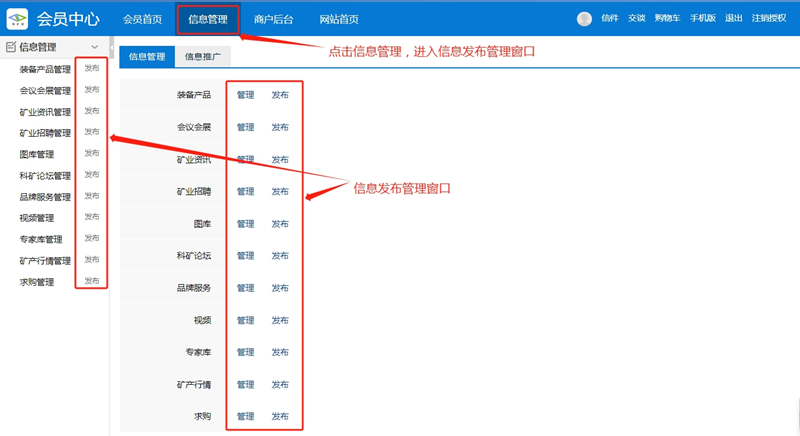Click 发布 for the 会议会展 row
Viewport: 800px width, 436px height.
(x=280, y=128)
